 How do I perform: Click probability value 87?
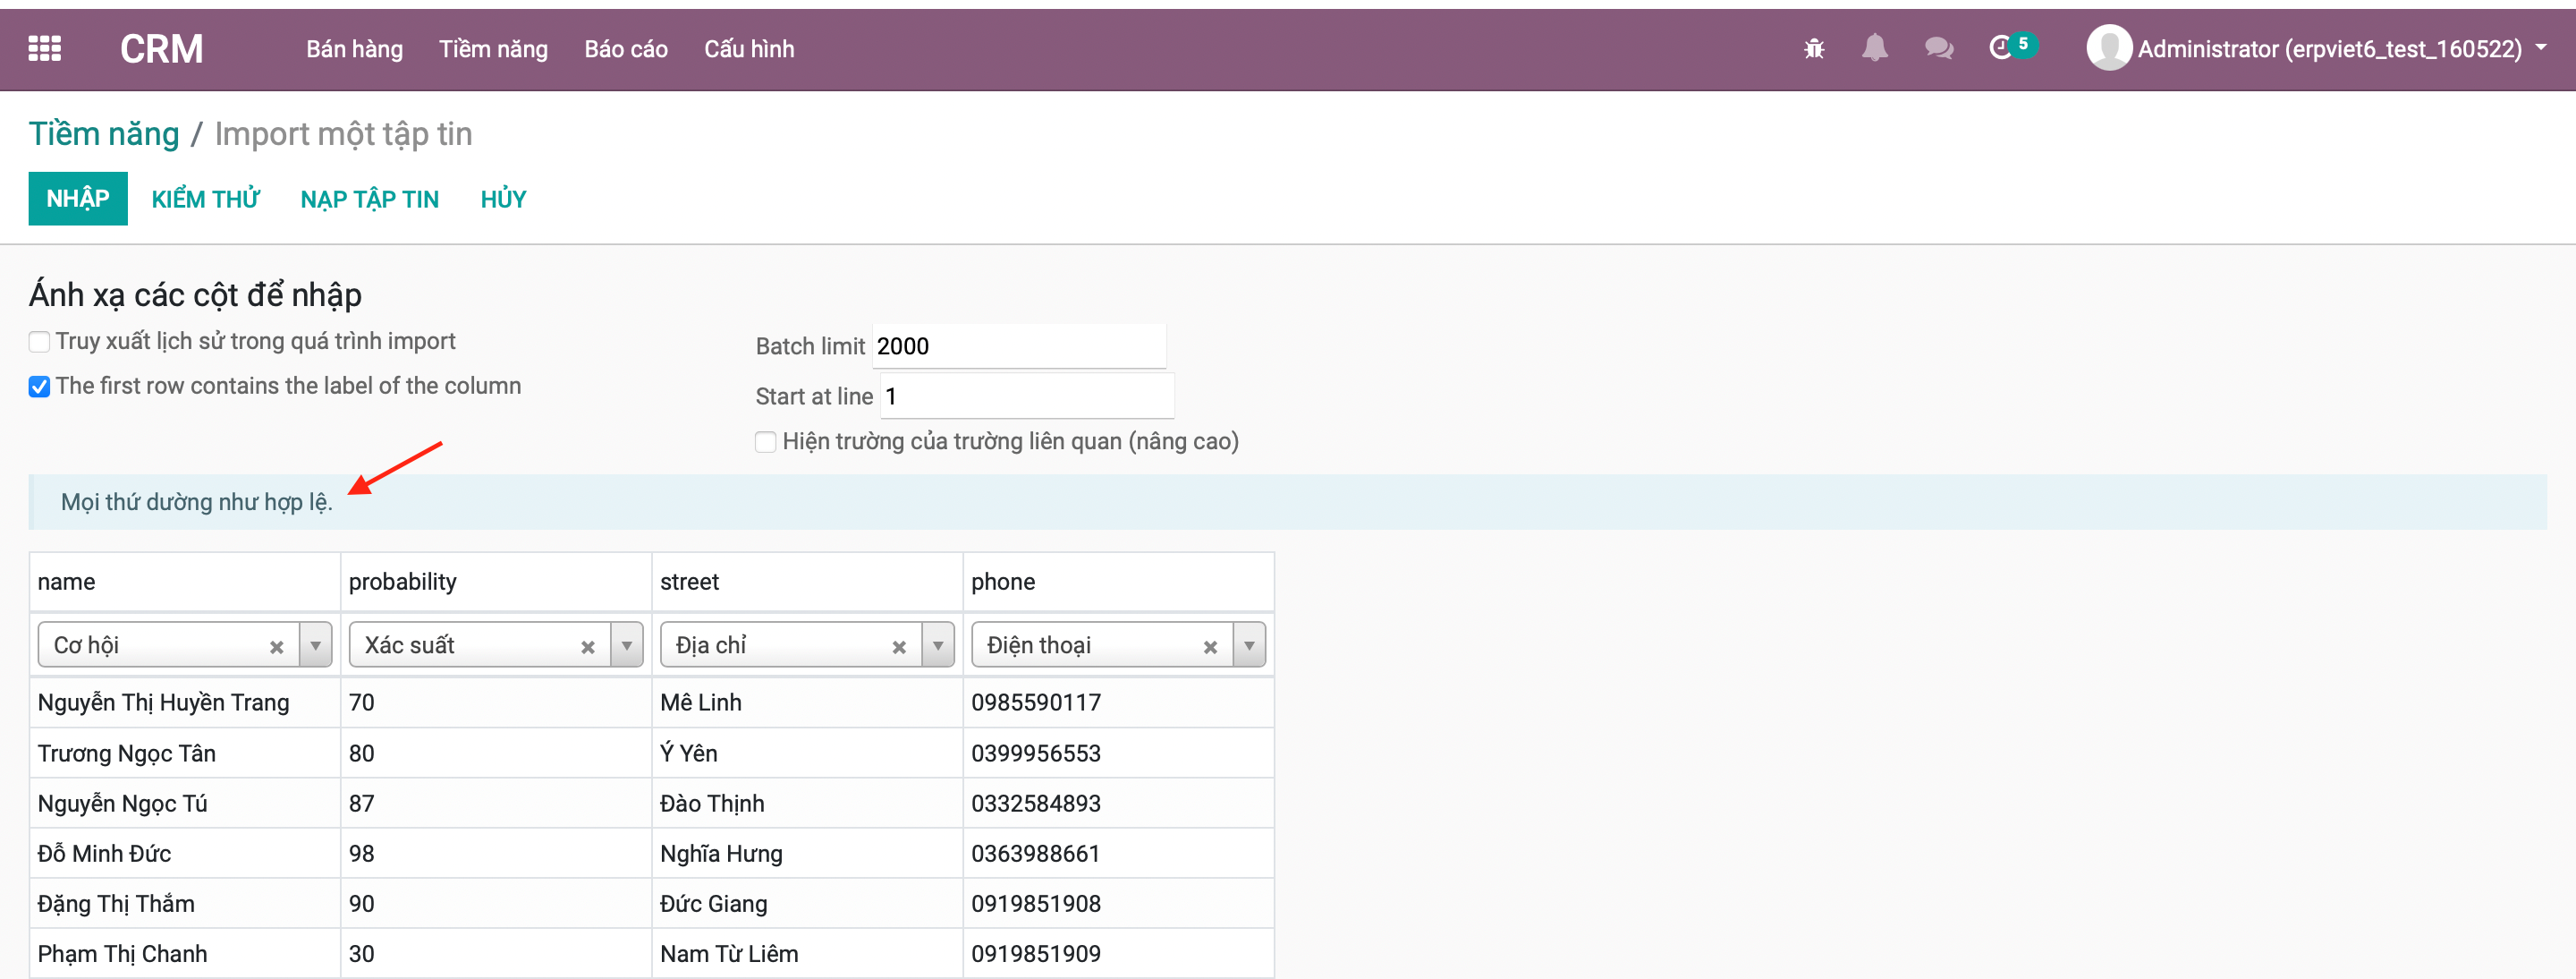(496, 803)
